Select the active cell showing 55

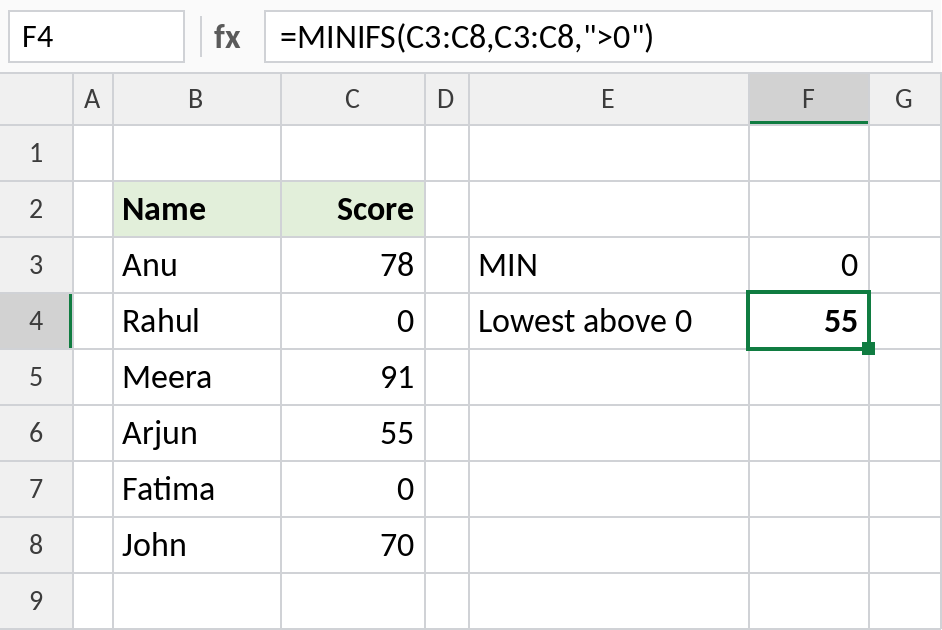coord(809,321)
